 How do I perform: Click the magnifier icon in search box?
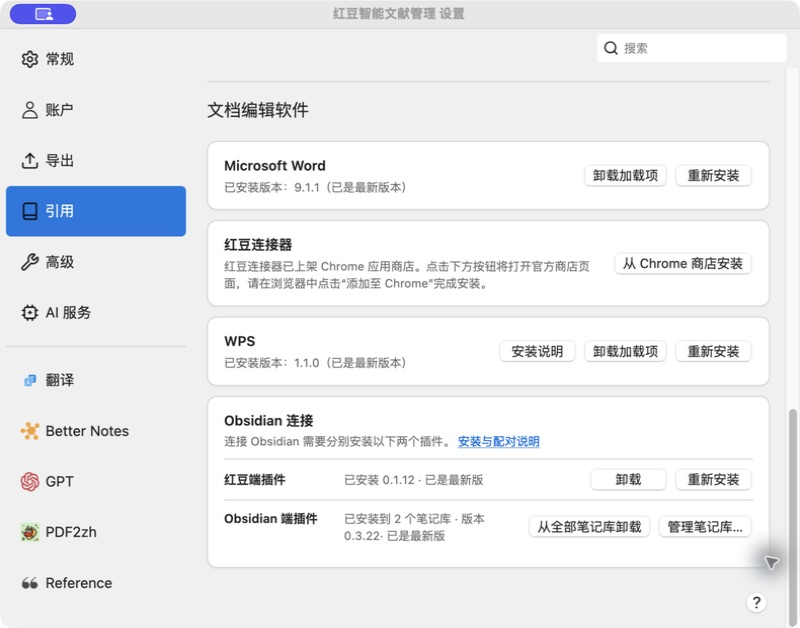tap(611, 48)
